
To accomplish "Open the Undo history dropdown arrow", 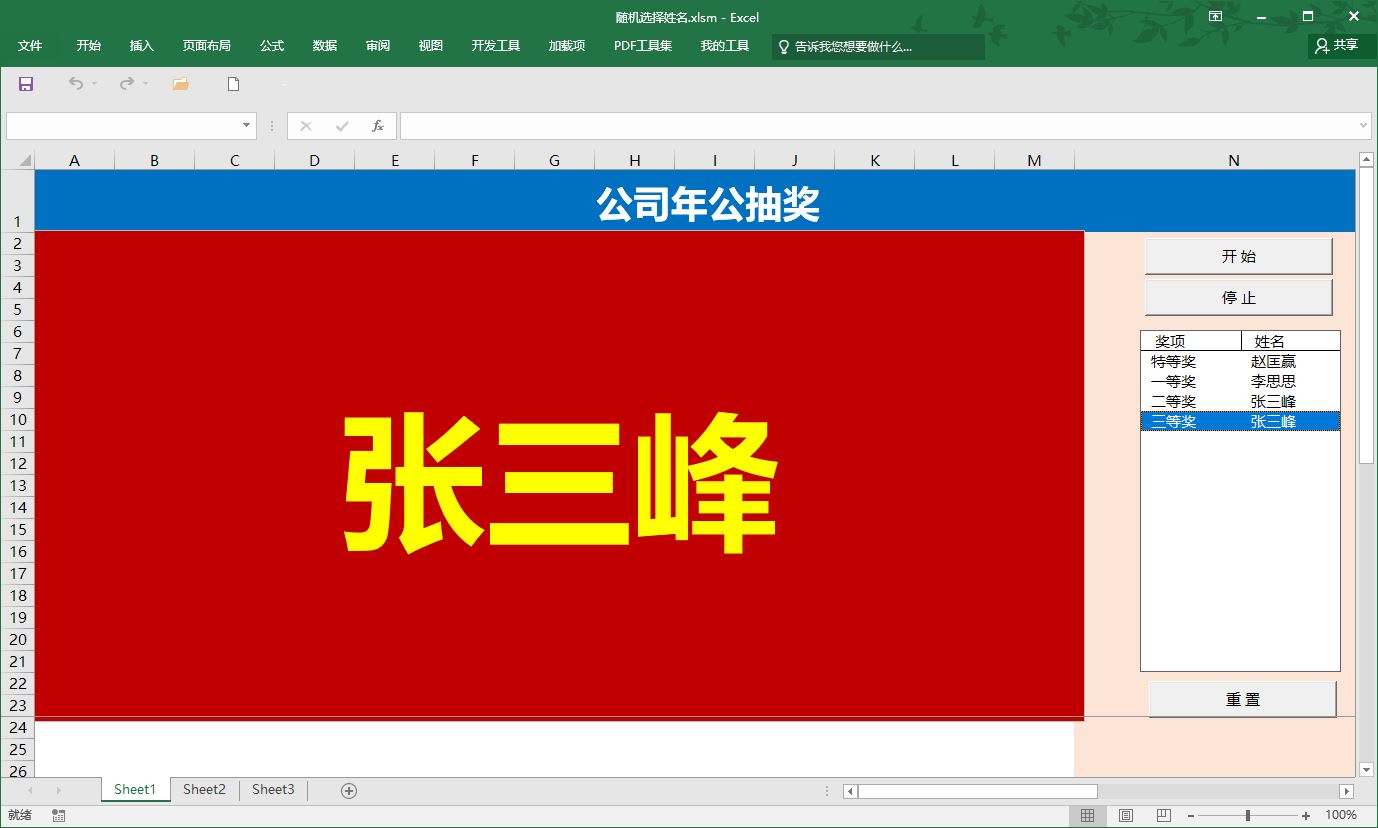I will coord(95,84).
